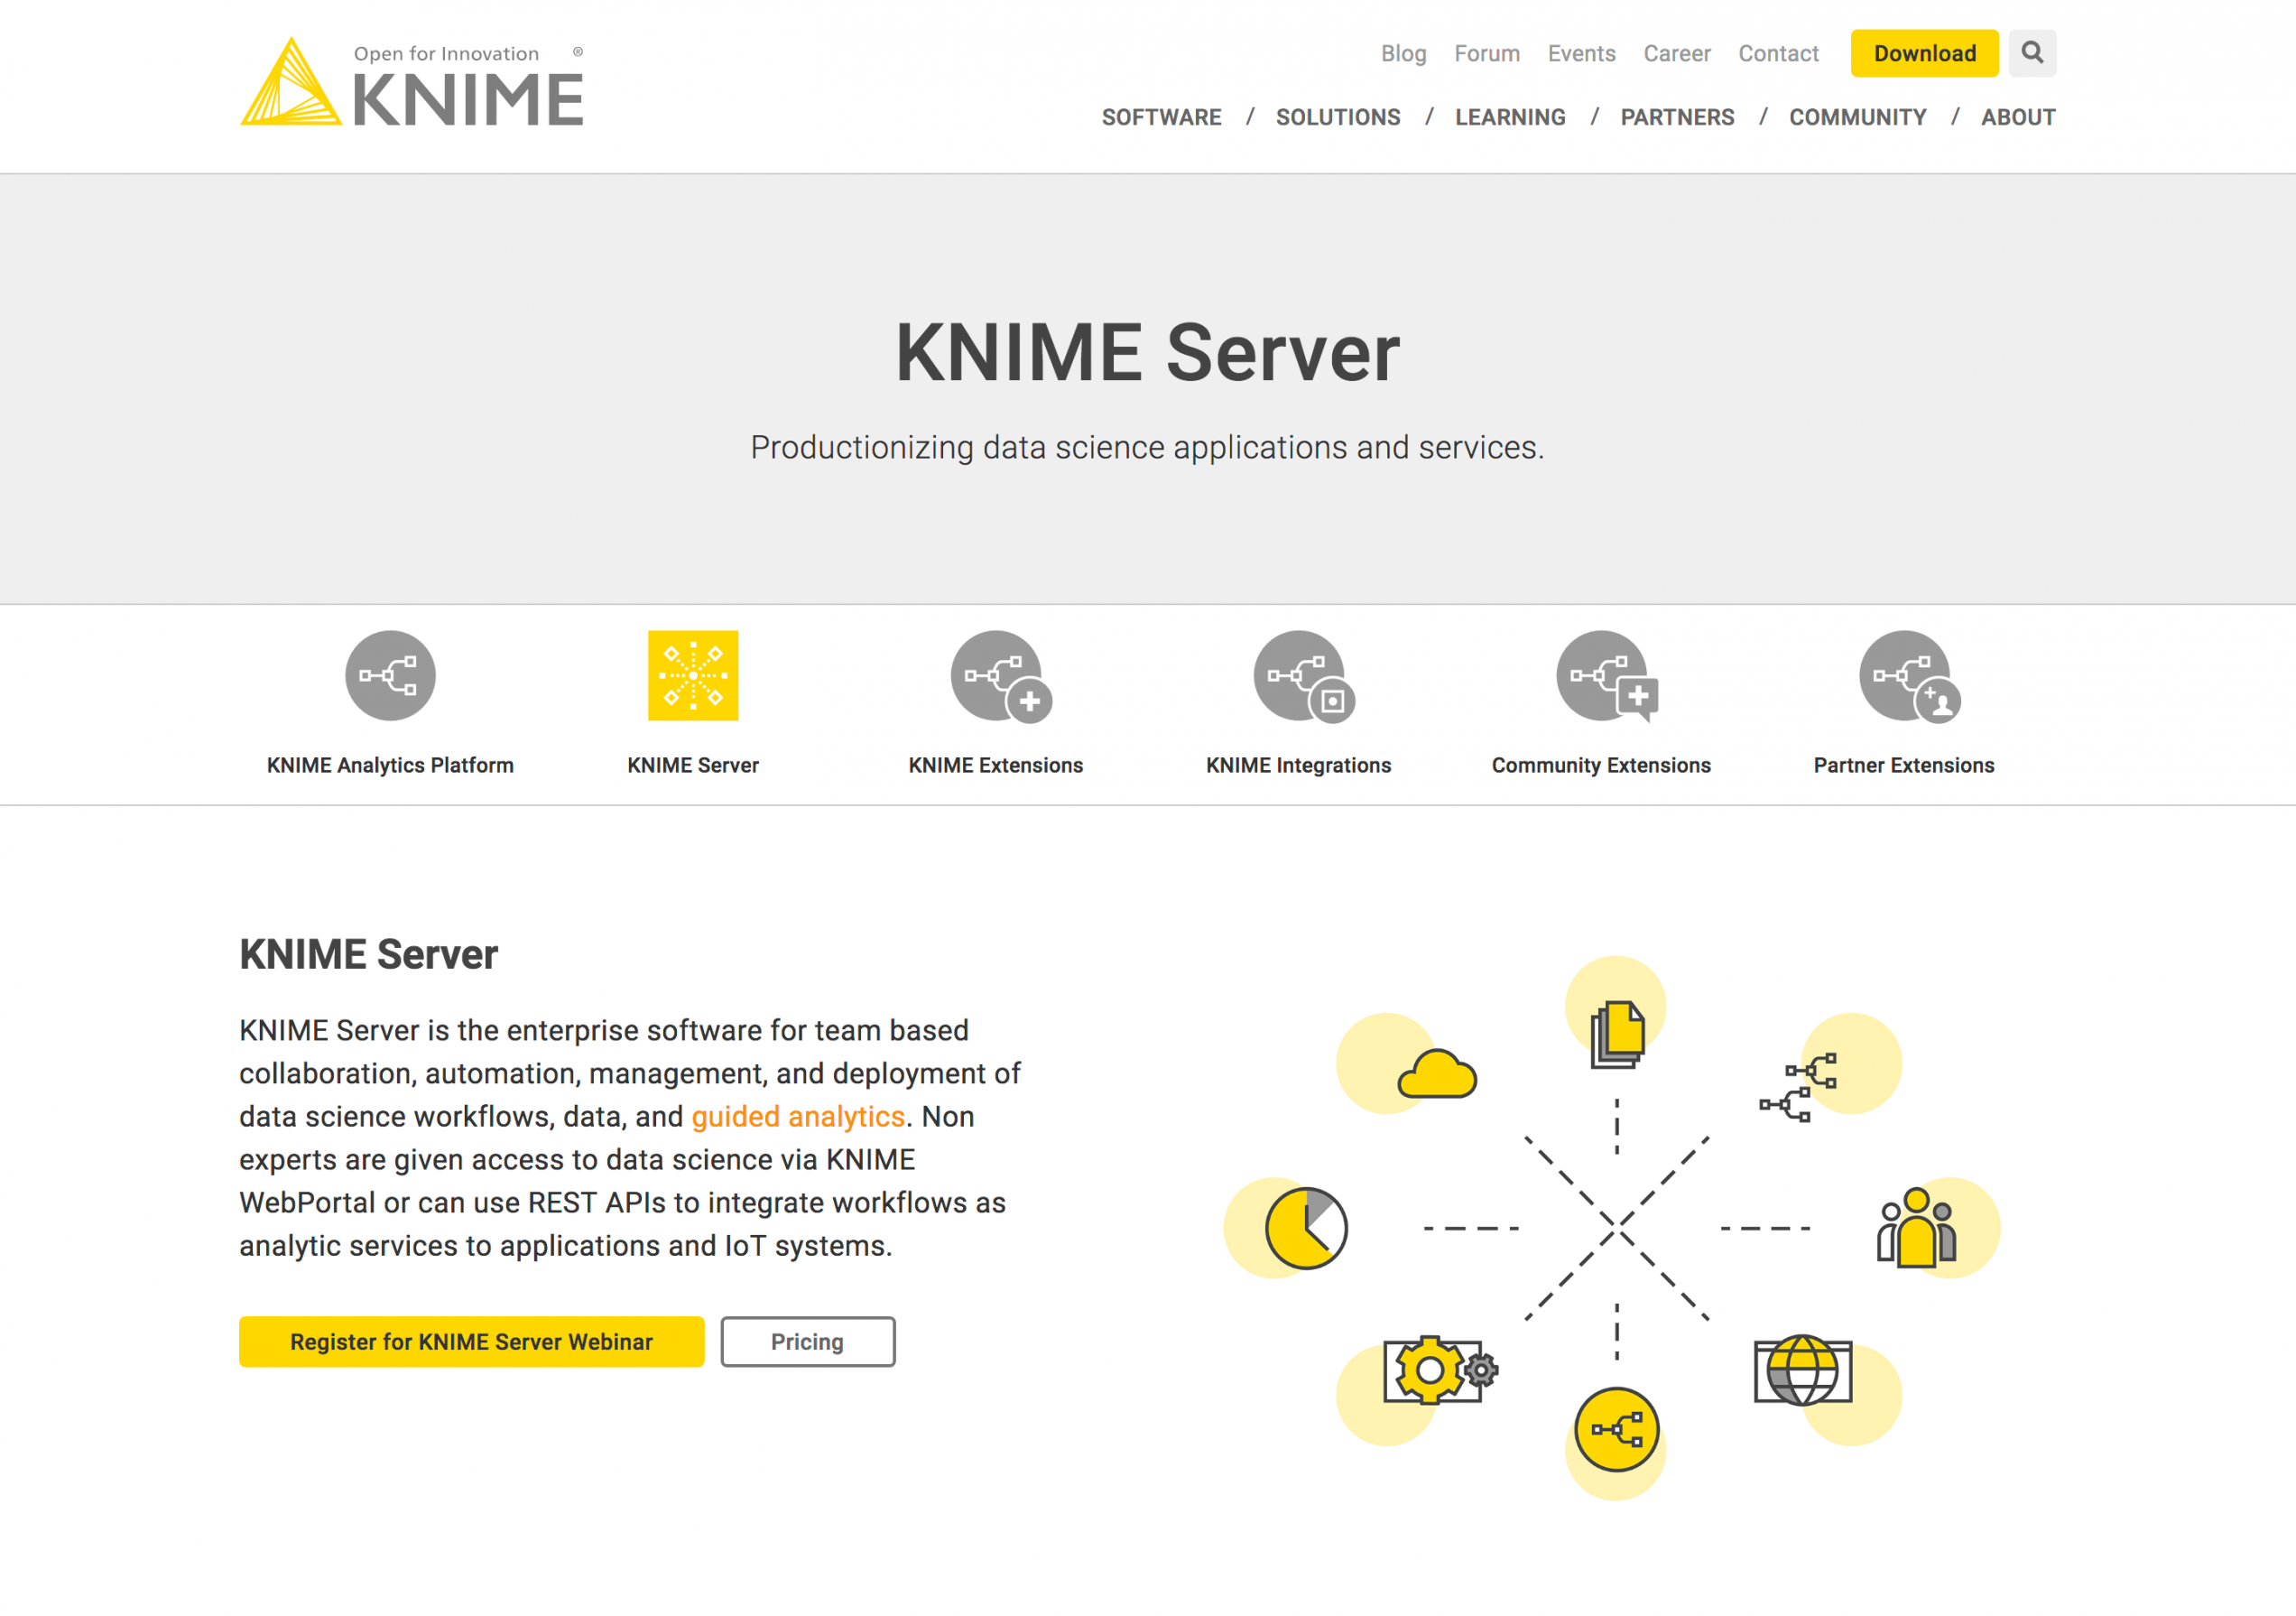Click the Pricing button
Screen dimensions: 2296x1616
807,1342
